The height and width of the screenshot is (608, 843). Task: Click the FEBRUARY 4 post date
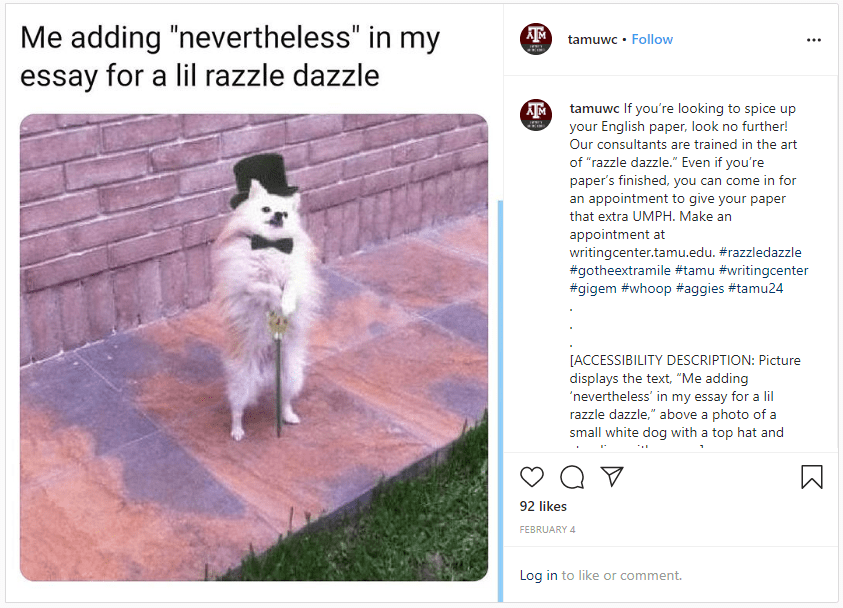[547, 530]
